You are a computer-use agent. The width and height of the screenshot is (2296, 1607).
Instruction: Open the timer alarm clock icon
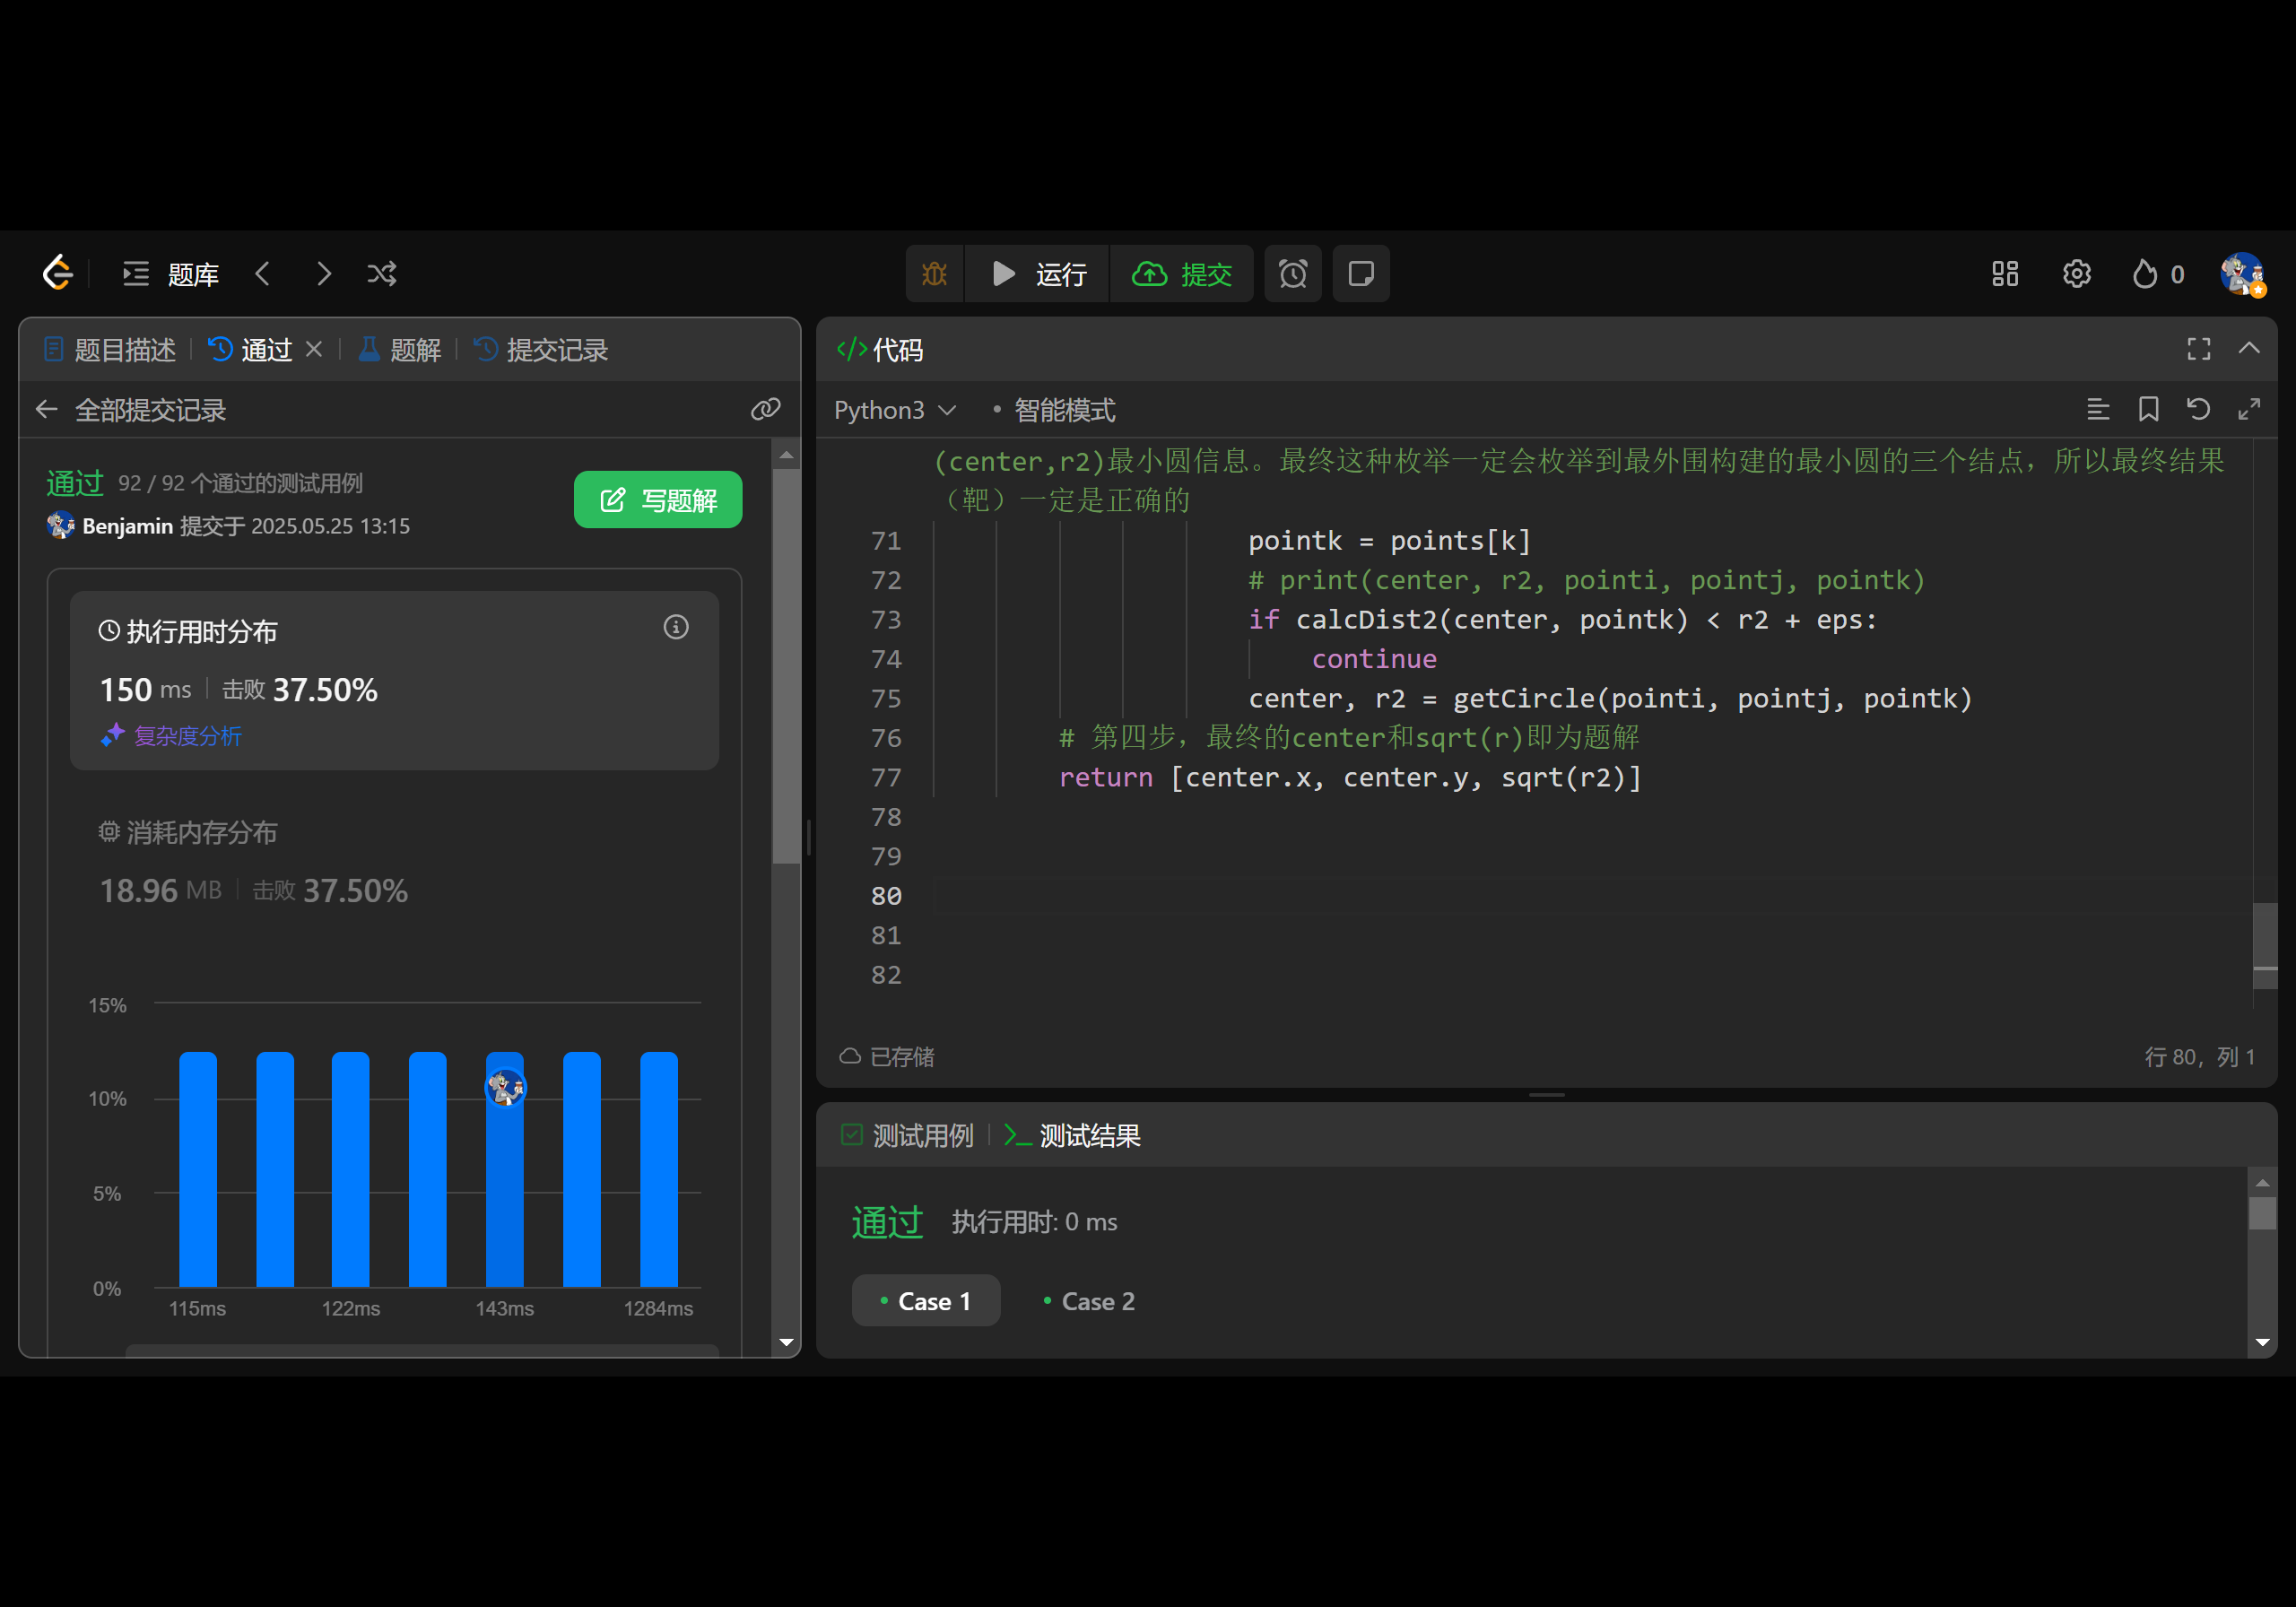click(1292, 274)
